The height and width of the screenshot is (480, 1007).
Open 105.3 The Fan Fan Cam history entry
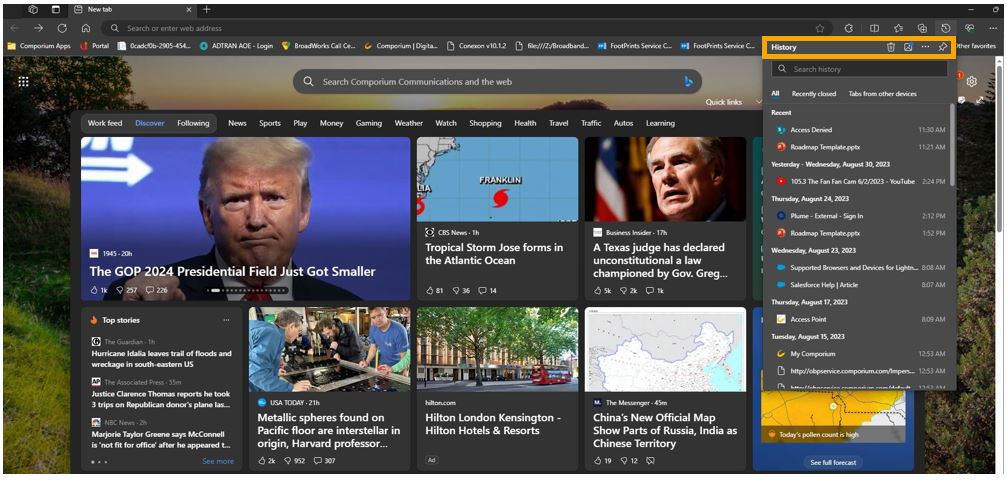pos(859,182)
